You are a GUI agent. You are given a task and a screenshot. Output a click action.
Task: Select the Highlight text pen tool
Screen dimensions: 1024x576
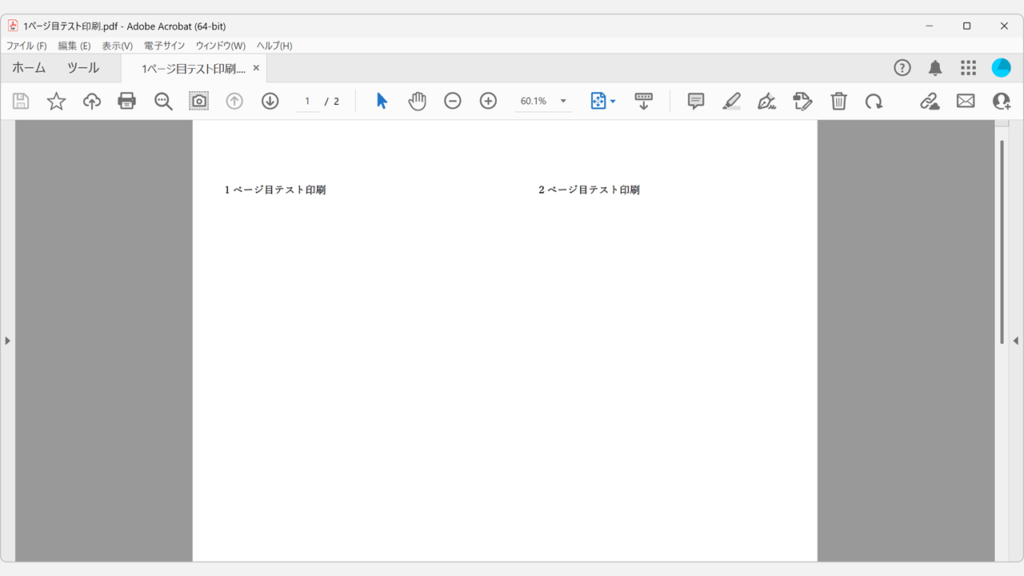(x=731, y=101)
